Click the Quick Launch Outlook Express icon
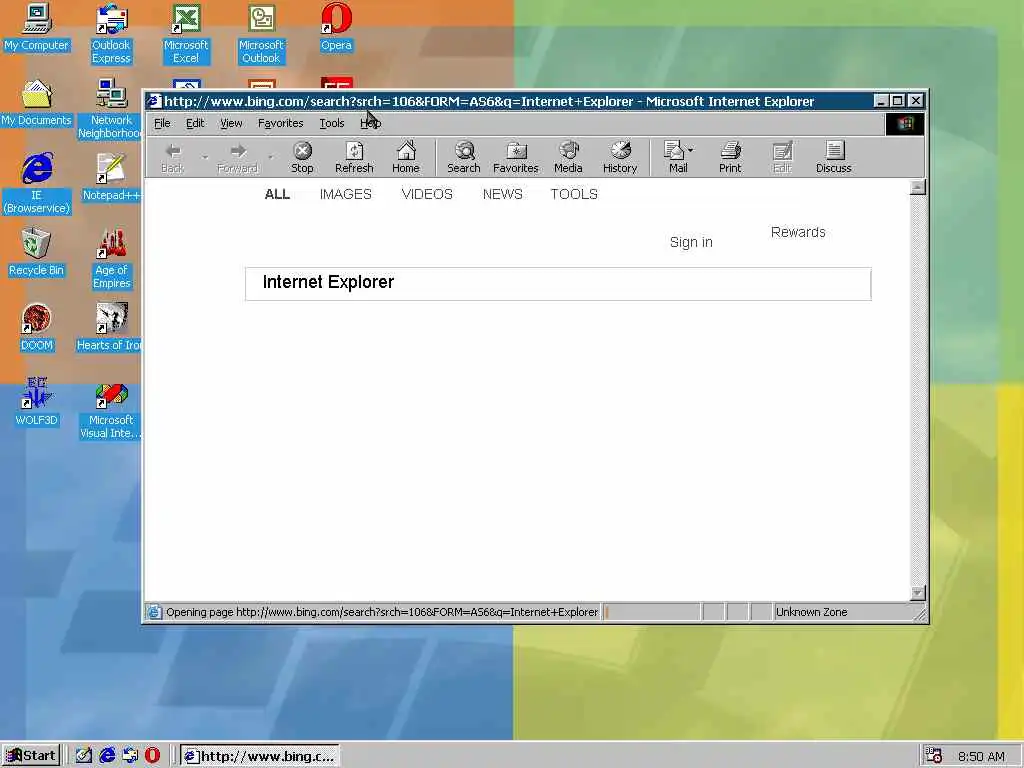Image resolution: width=1024 pixels, height=768 pixels. click(130, 756)
